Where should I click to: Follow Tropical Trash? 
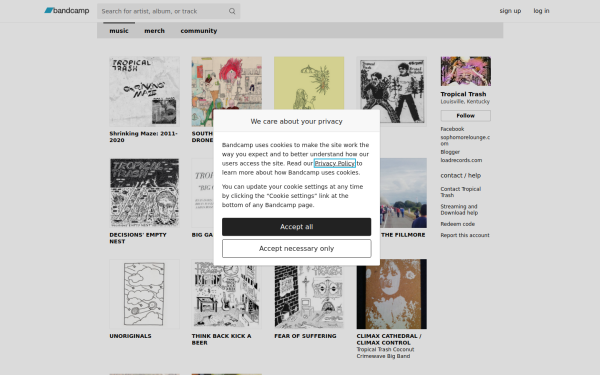[465, 116]
